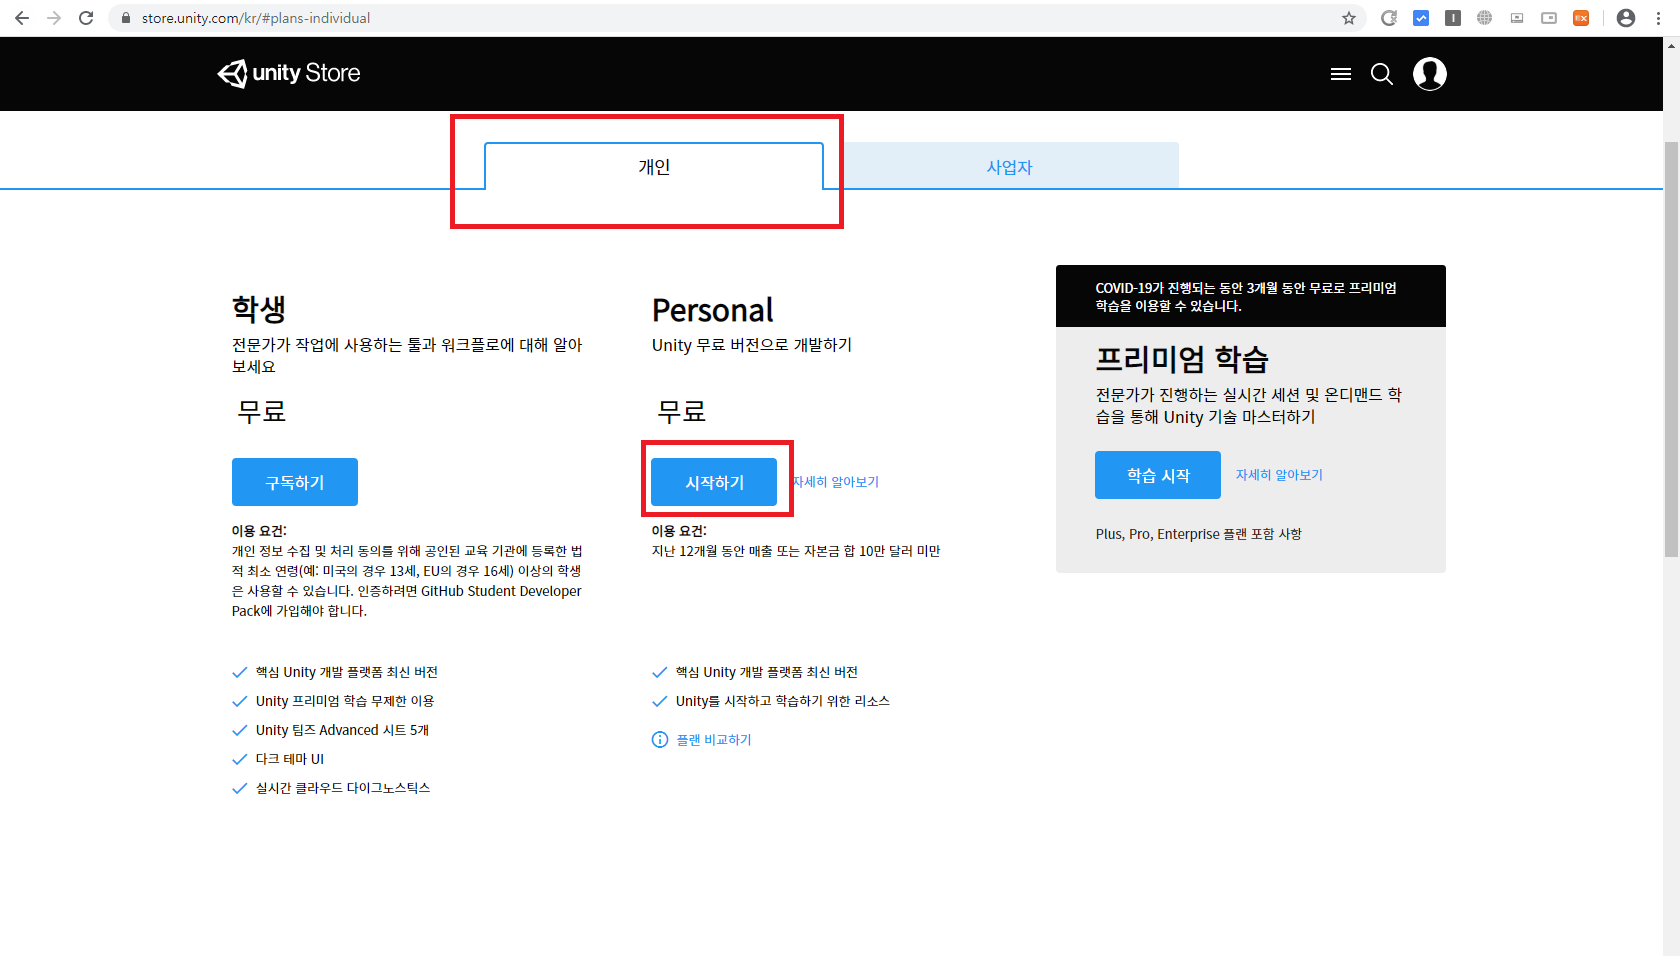The height and width of the screenshot is (956, 1680).
Task: Click the 학습 시작 button
Action: pos(1158,475)
